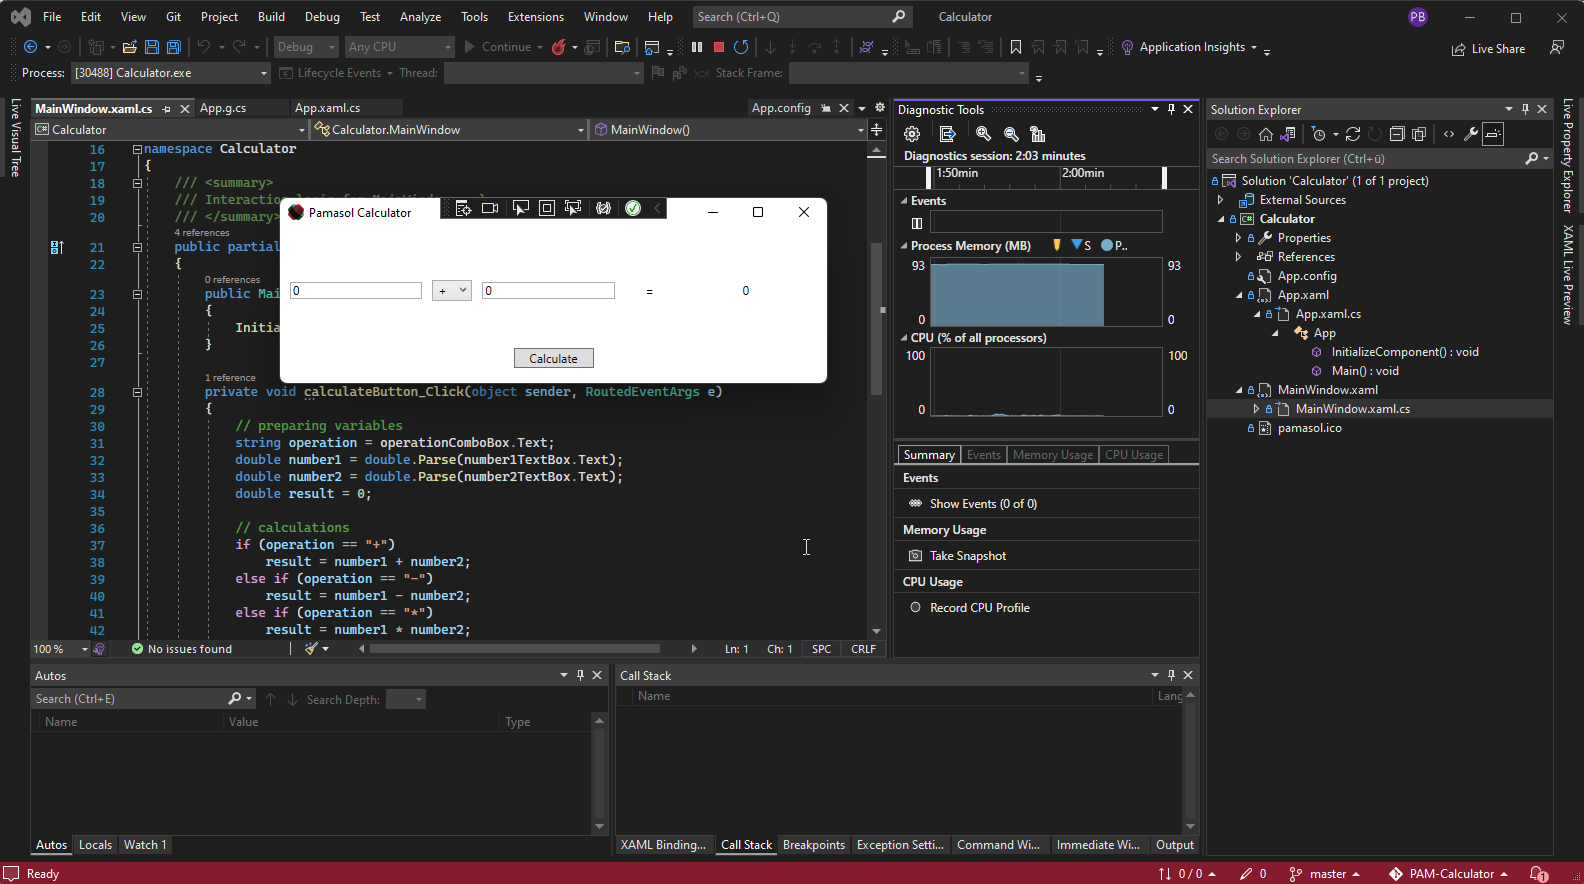Trigger Hot Reload flame icon
This screenshot has width=1584, height=884.
tap(559, 47)
